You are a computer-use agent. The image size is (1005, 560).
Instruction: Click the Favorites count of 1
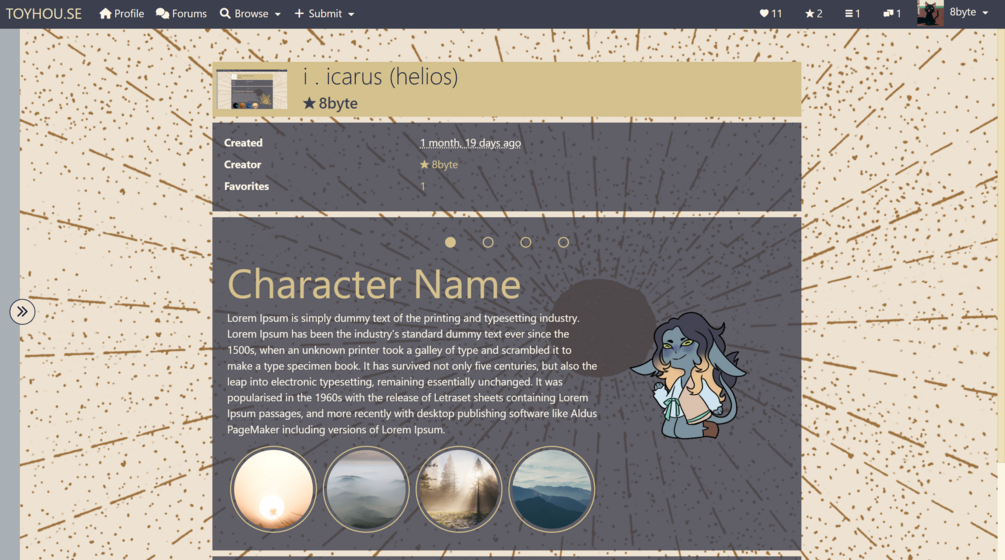coord(422,186)
